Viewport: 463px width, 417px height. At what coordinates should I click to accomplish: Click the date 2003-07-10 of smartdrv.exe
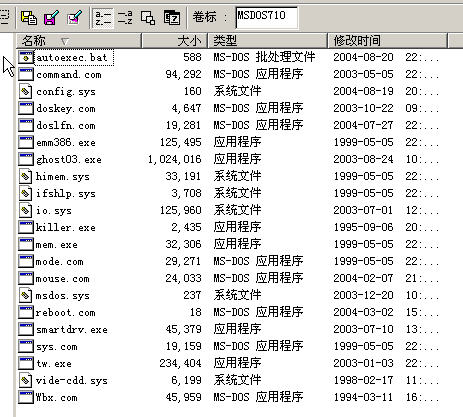pyautogui.click(x=363, y=329)
